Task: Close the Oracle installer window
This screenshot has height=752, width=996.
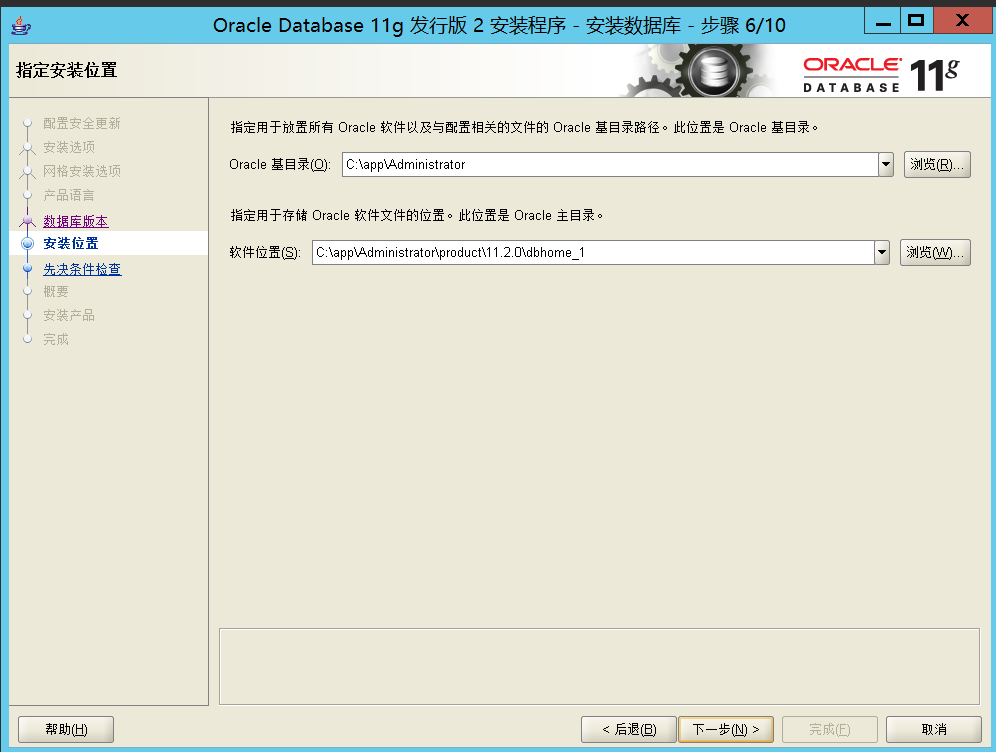Action: 962,22
